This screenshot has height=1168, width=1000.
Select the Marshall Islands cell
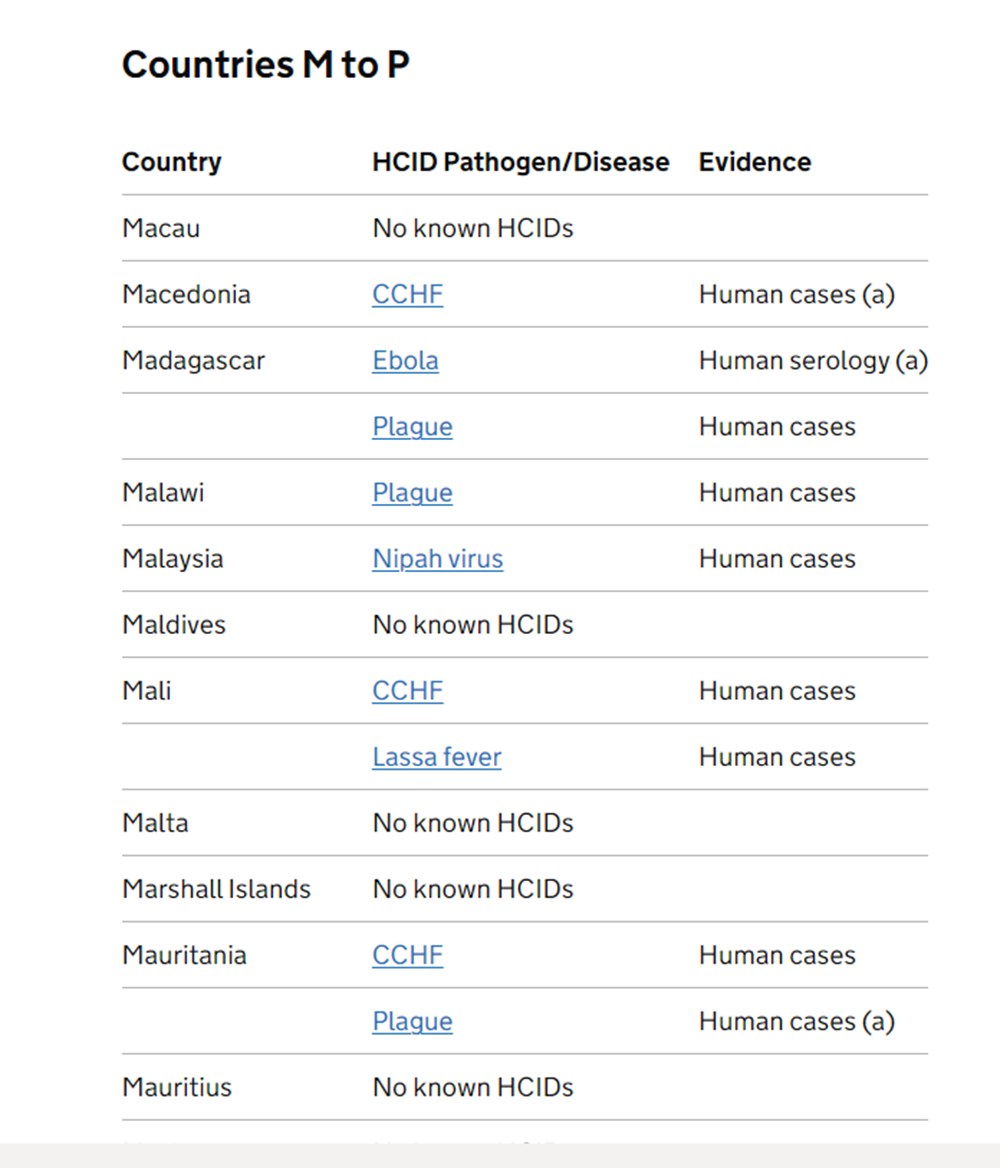[216, 889]
